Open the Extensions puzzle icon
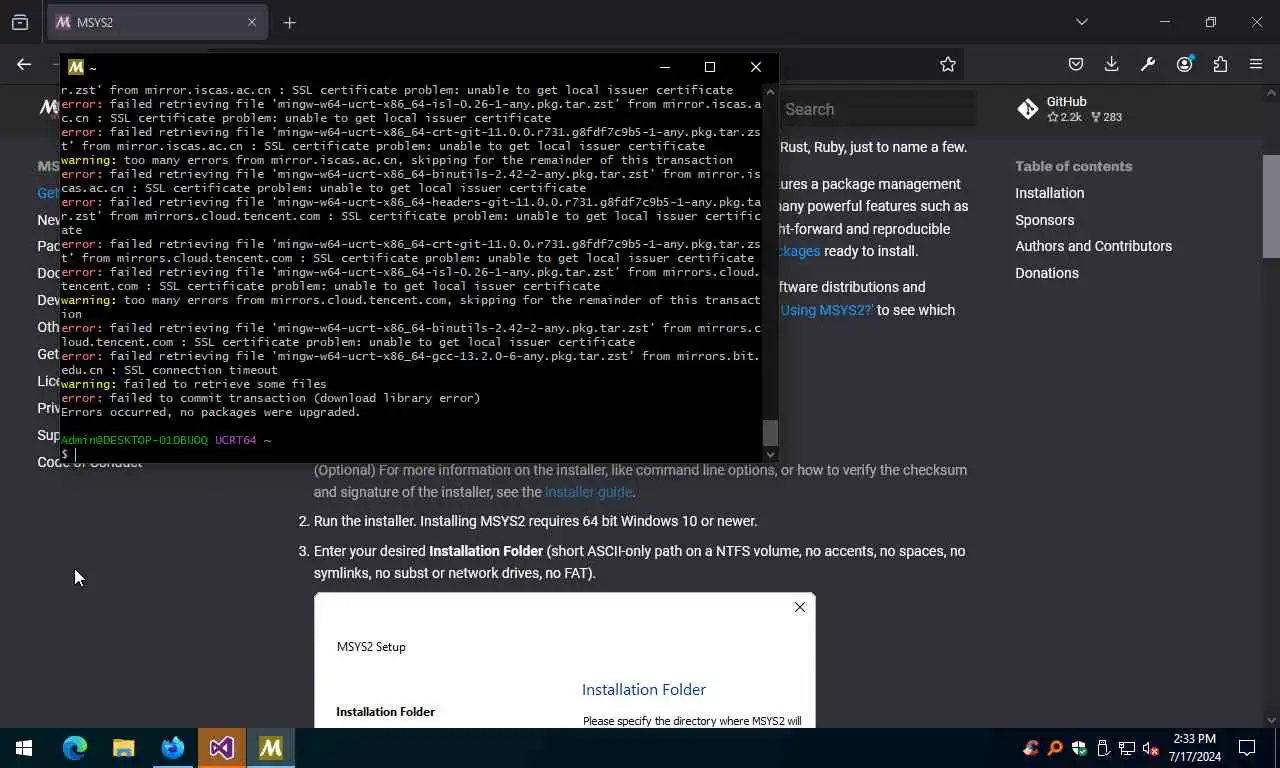 (1220, 64)
